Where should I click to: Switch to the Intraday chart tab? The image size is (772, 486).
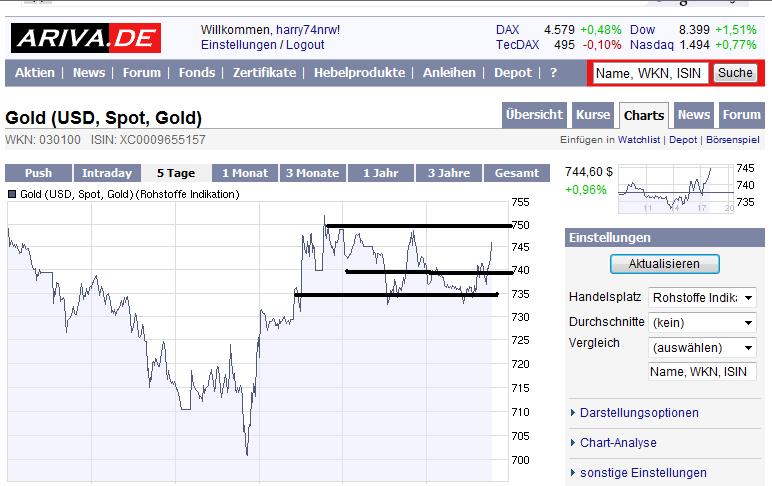[x=107, y=173]
